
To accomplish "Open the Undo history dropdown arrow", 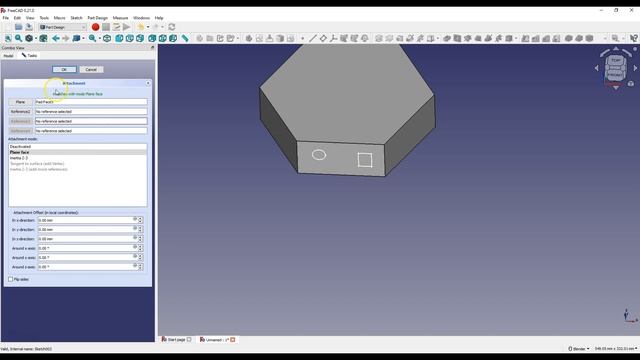I will [148, 27].
